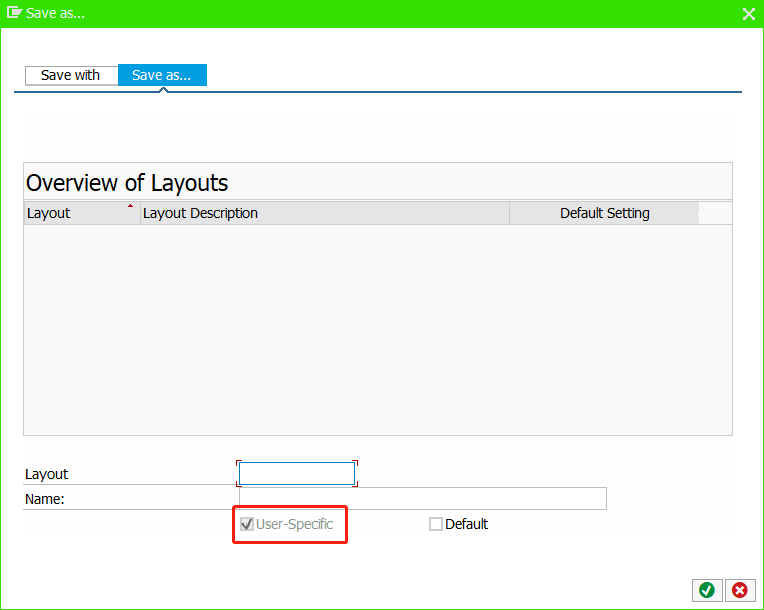Select the Save as... tab
Image resolution: width=764 pixels, height=610 pixels.
point(162,75)
